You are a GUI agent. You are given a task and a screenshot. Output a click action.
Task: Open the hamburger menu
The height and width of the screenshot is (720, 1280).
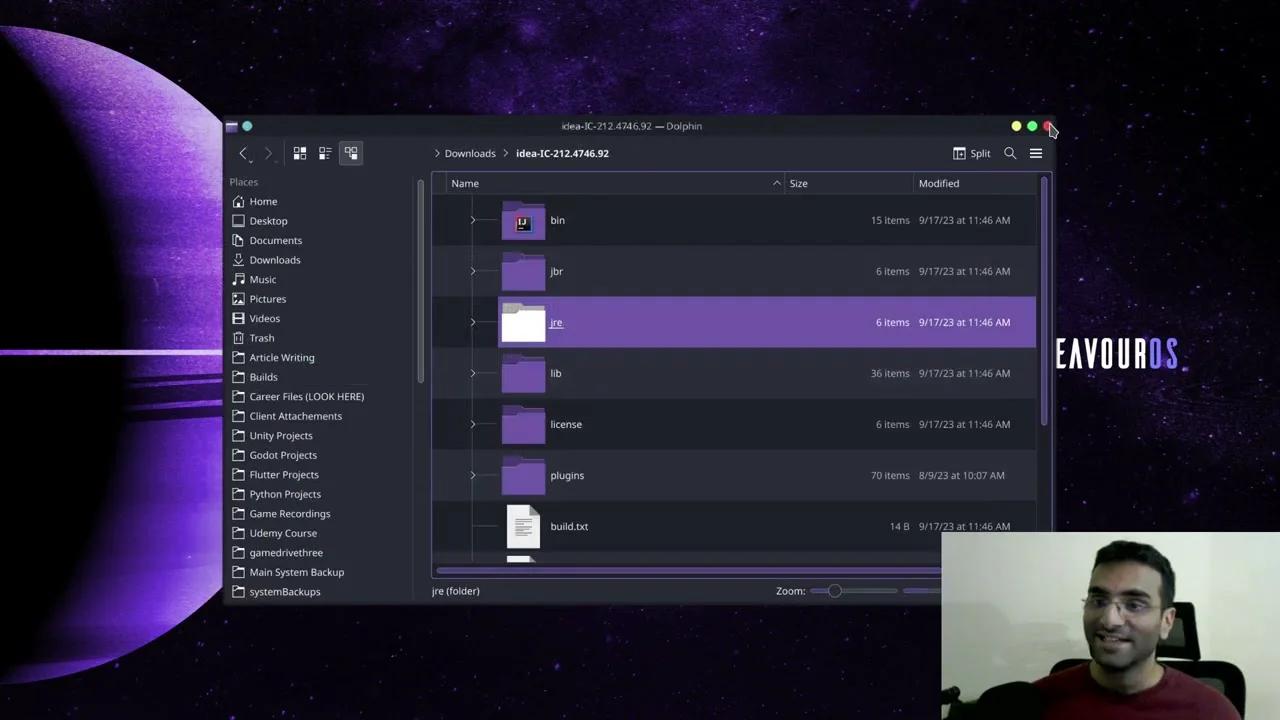click(x=1036, y=153)
